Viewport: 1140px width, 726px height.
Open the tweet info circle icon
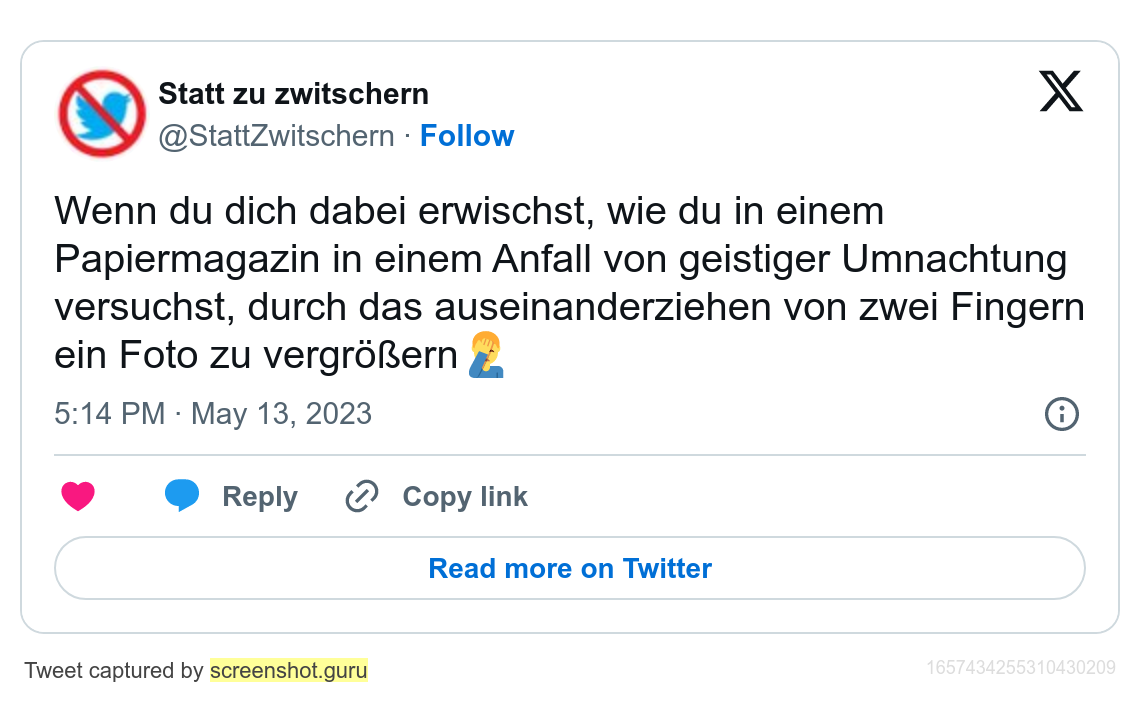(1061, 414)
